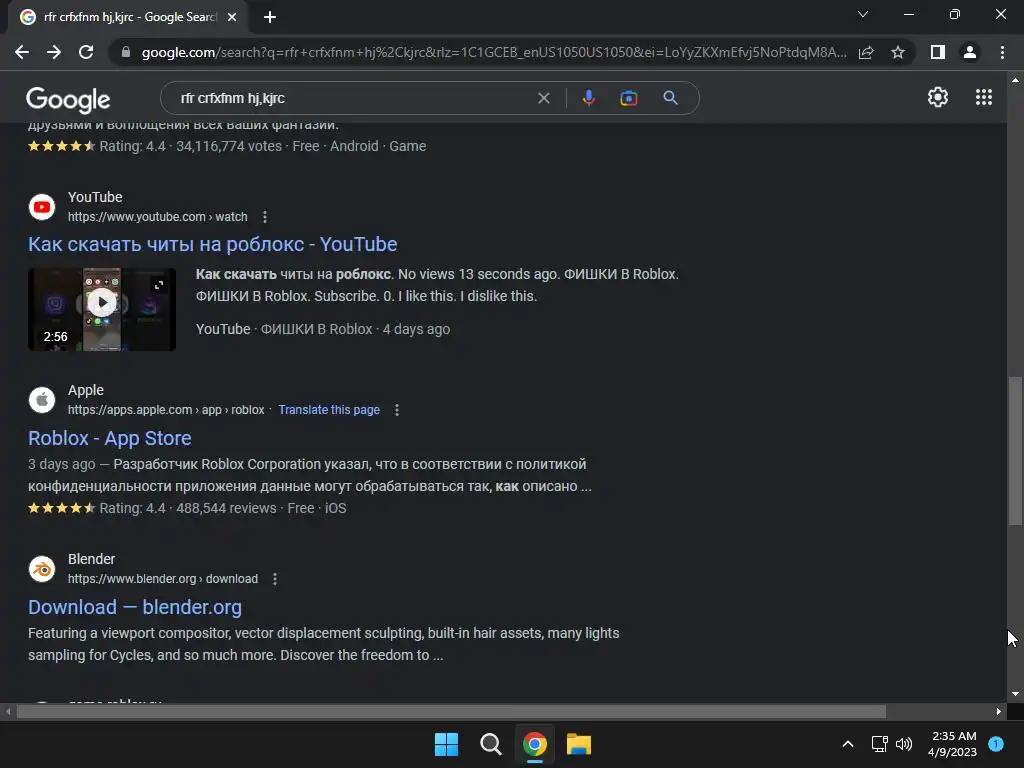Play the 2:56 video thumbnail
This screenshot has width=1024, height=768.
102,310
